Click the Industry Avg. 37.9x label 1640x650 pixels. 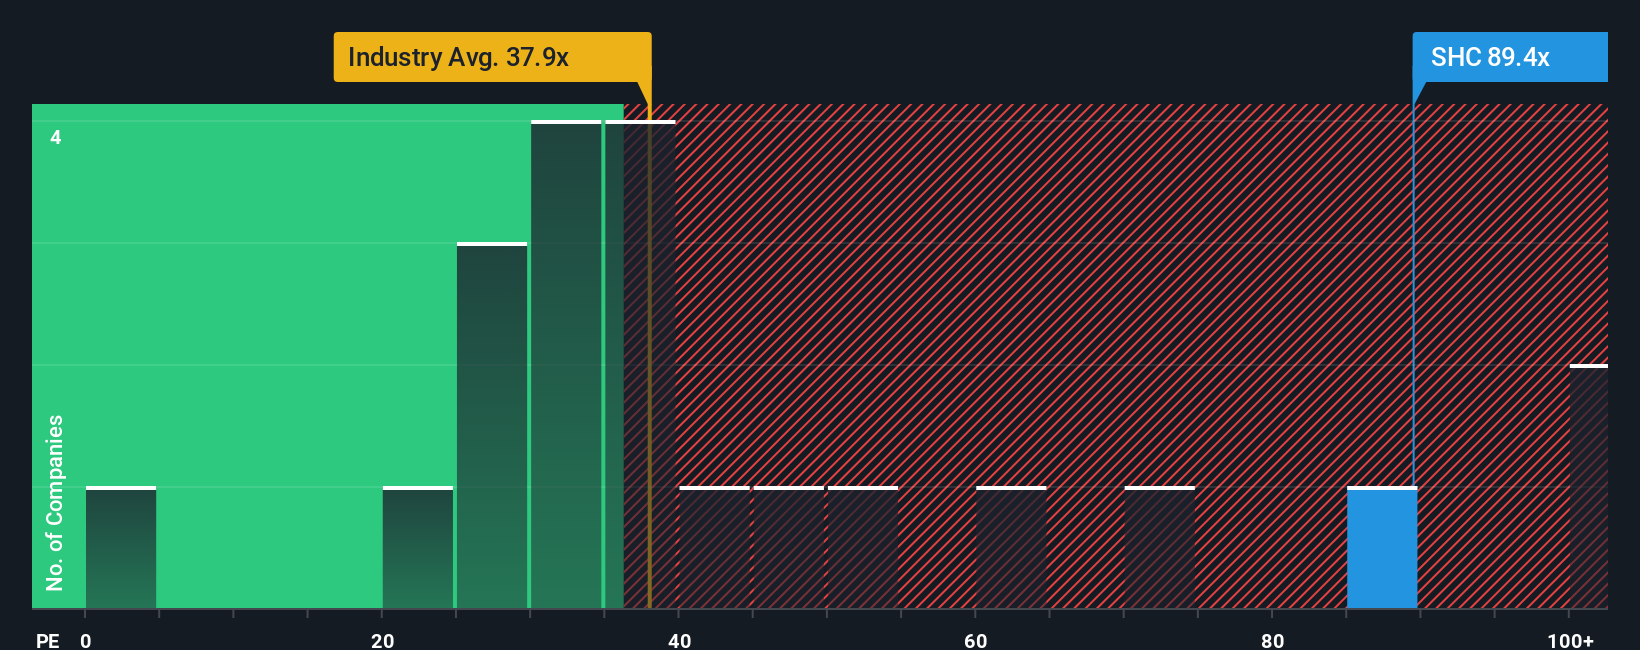492,57
